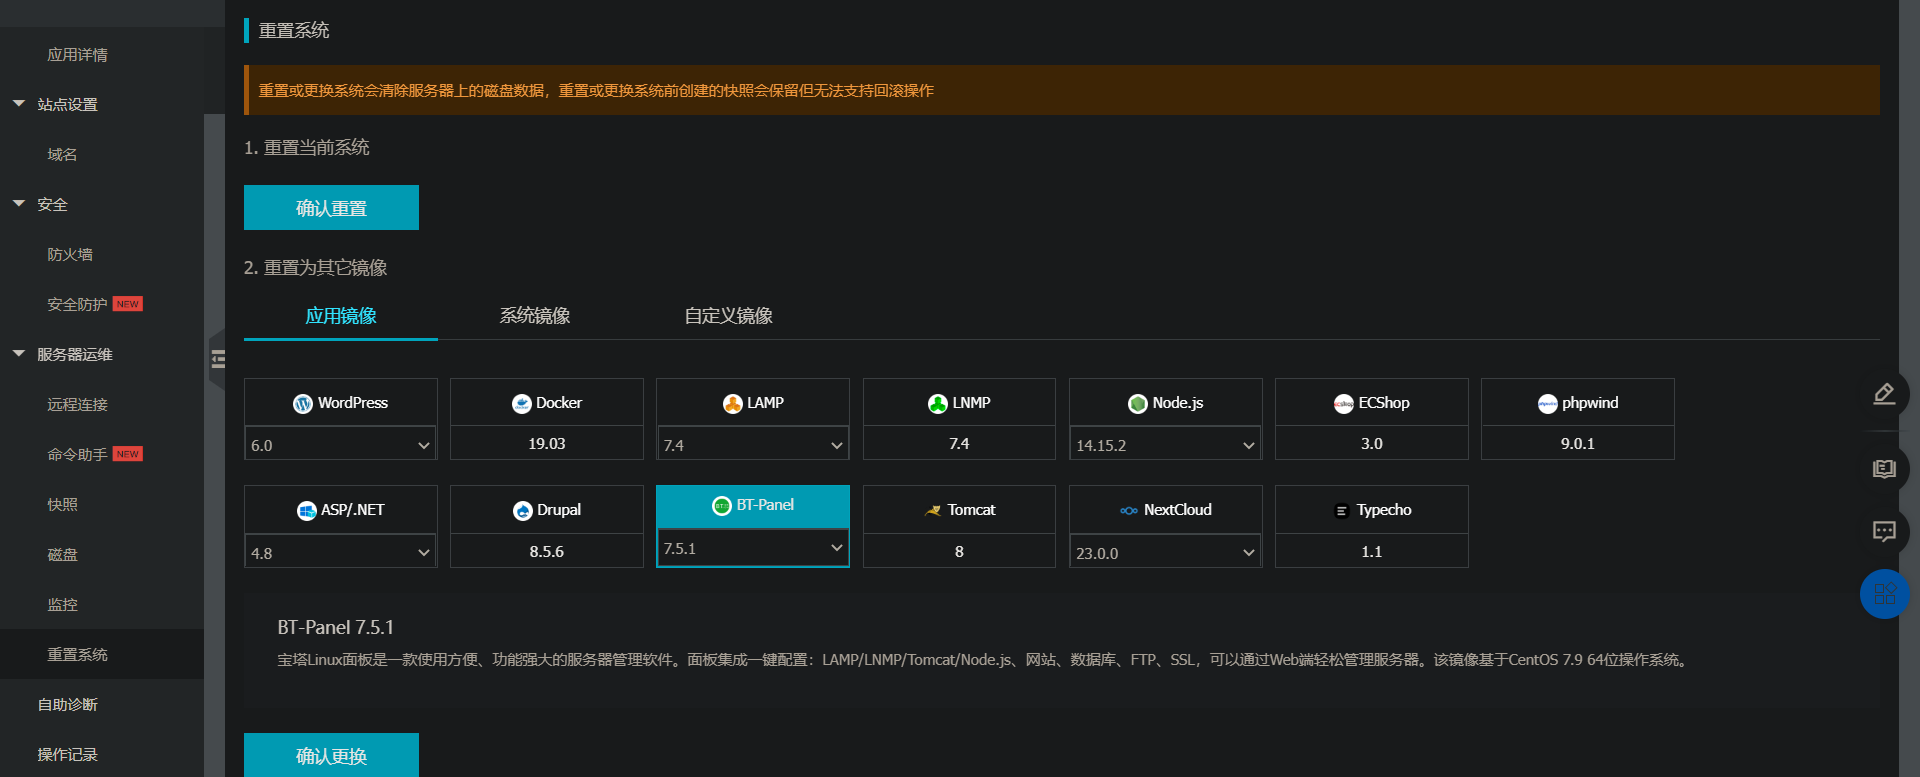Click the Drupal logo icon
Image resolution: width=1920 pixels, height=777 pixels.
(523, 511)
